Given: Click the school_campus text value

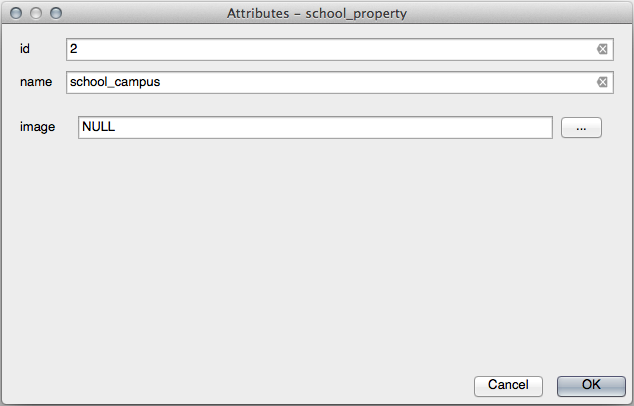Looking at the screenshot, I should tap(114, 82).
